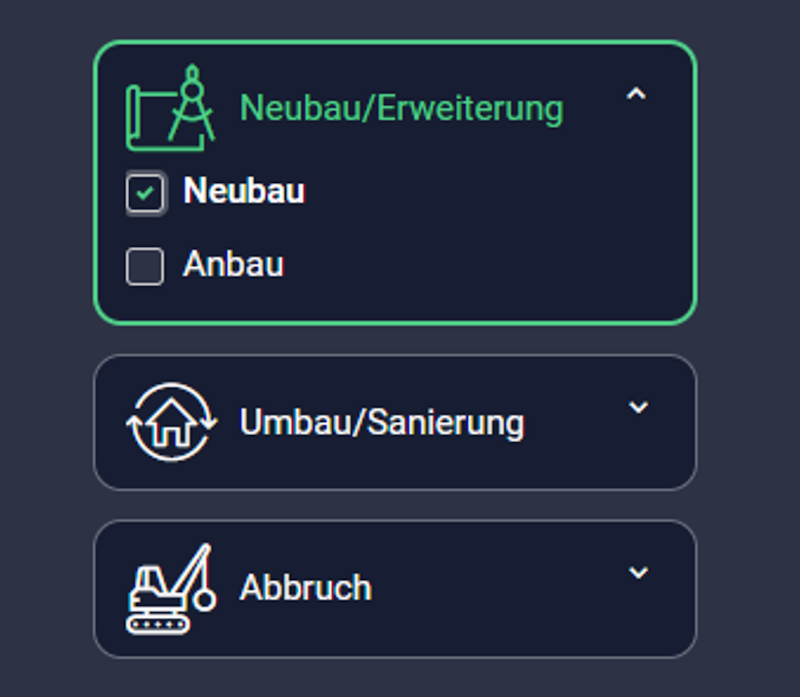800x697 pixels.
Task: Click the house renovation cycle icon
Action: tap(171, 422)
